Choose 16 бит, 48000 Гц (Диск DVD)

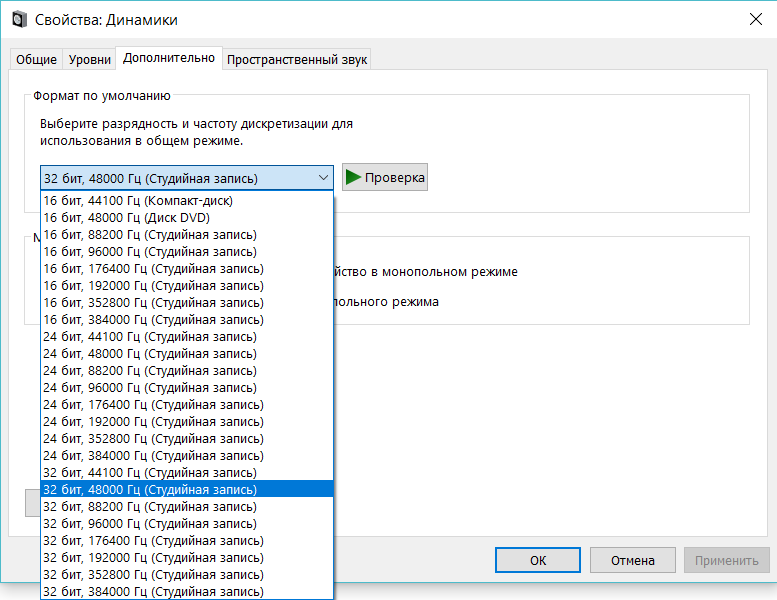(187, 218)
